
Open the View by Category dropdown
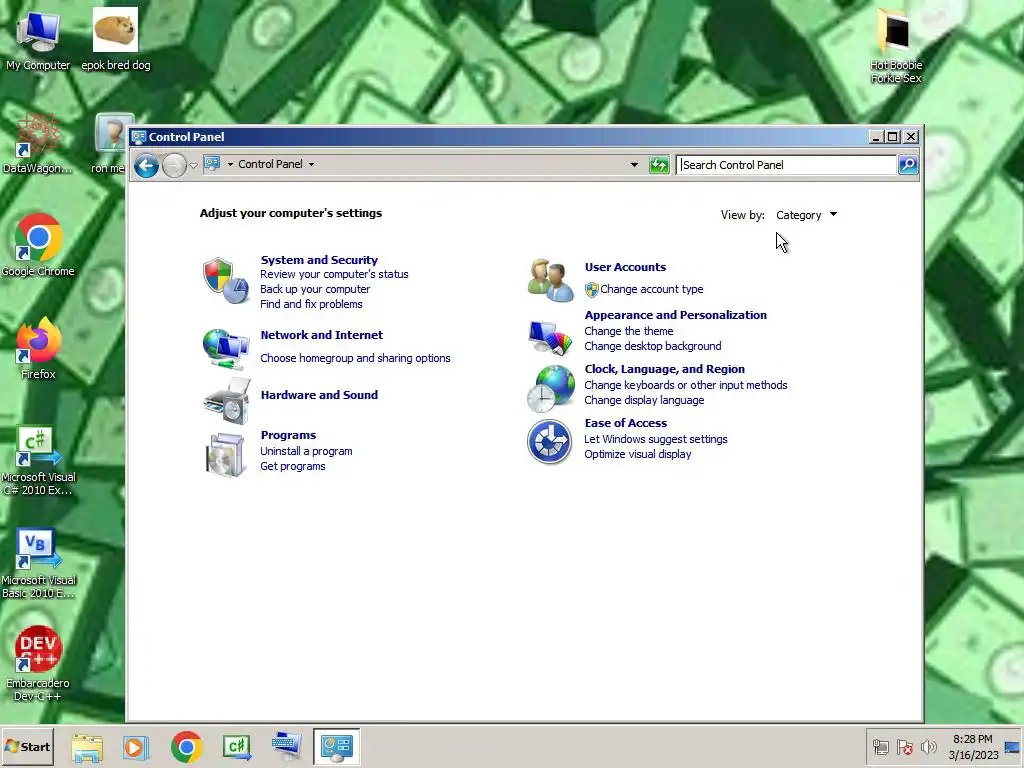pos(806,215)
